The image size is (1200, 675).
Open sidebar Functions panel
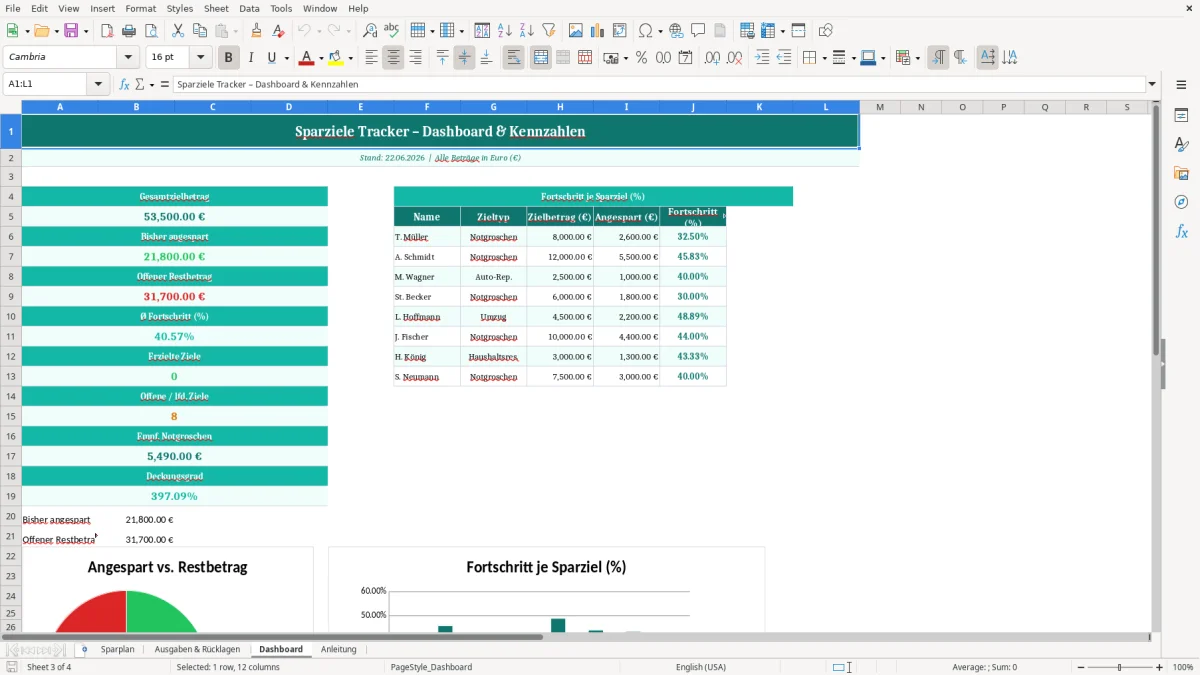click(1181, 231)
